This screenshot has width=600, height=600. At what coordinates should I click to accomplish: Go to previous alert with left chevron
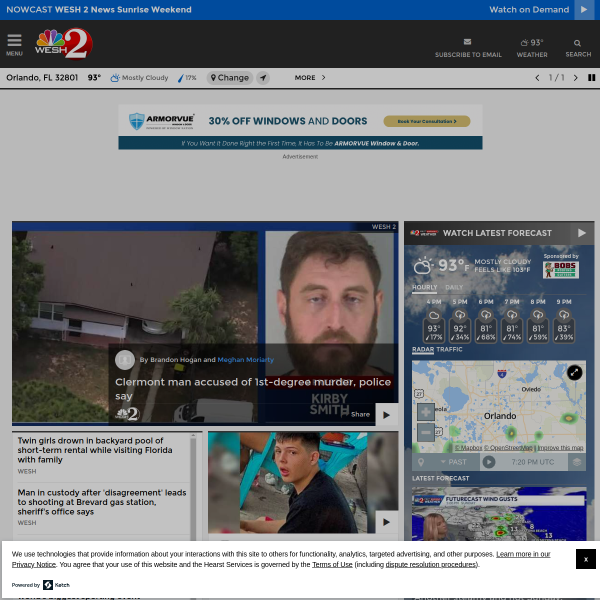click(537, 78)
